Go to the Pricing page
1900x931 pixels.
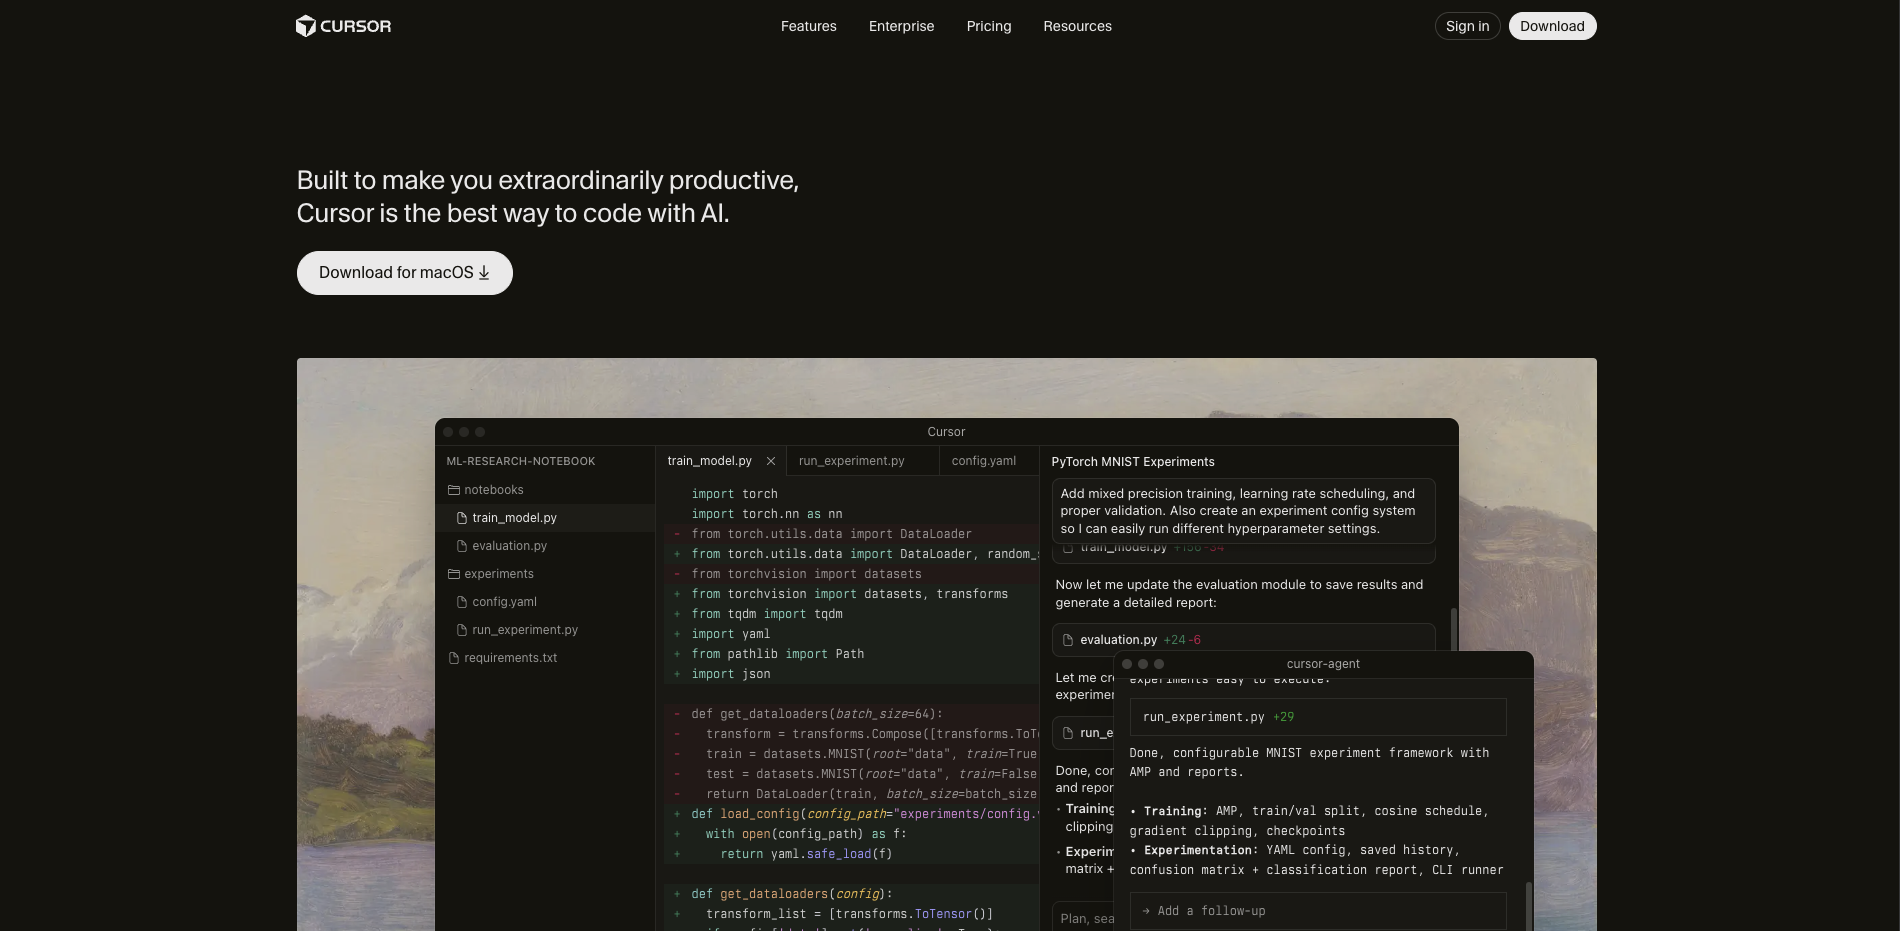[989, 26]
